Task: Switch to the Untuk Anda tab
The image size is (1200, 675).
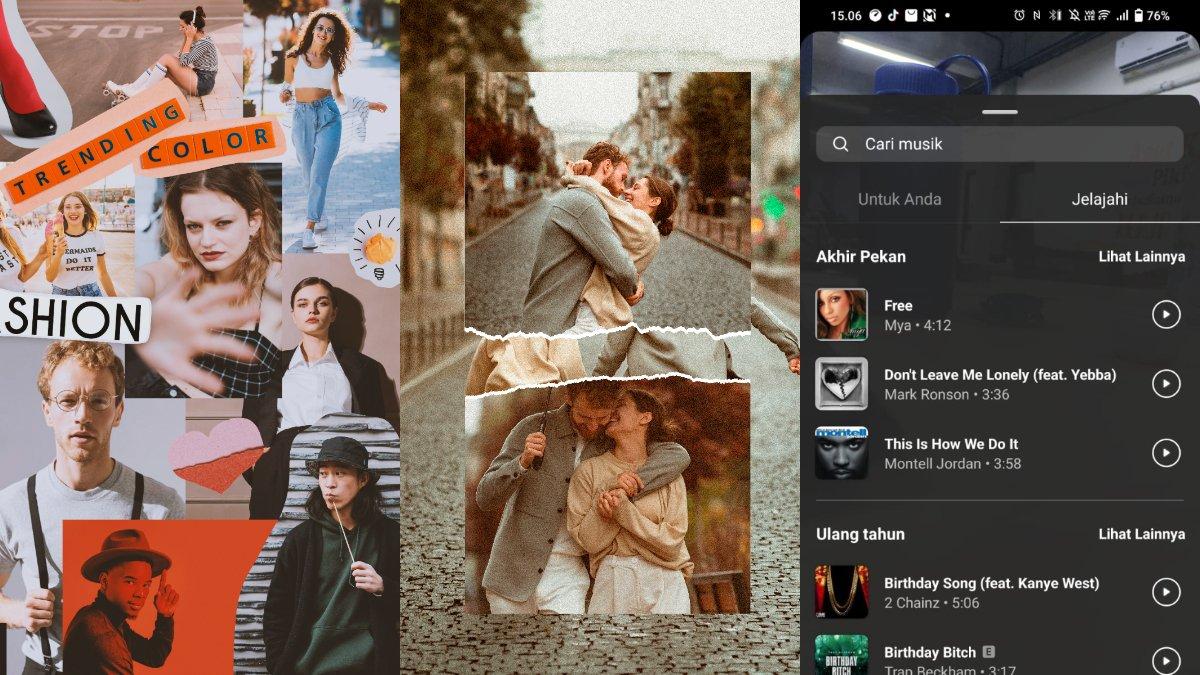Action: [x=899, y=199]
